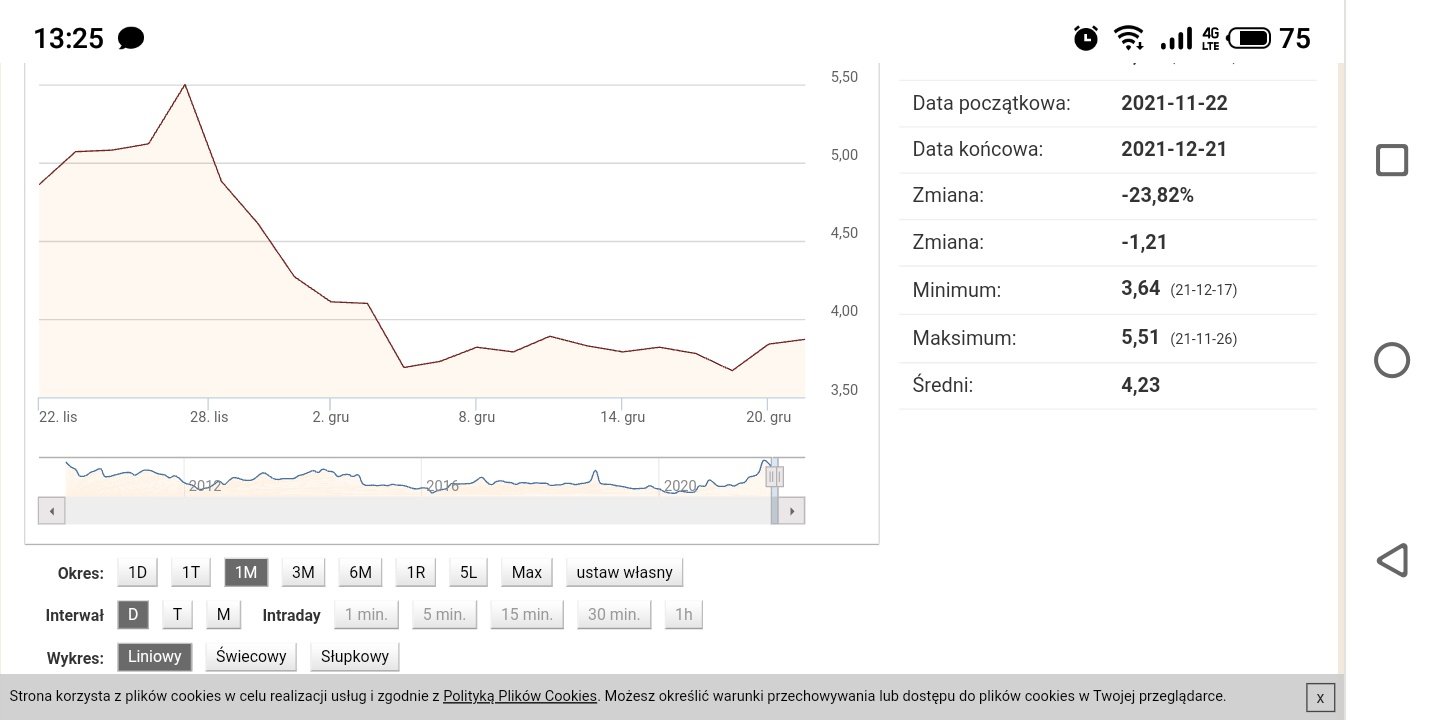Image resolution: width=1440 pixels, height=720 pixels.
Task: Select the monthly interval M button
Action: tap(223, 614)
